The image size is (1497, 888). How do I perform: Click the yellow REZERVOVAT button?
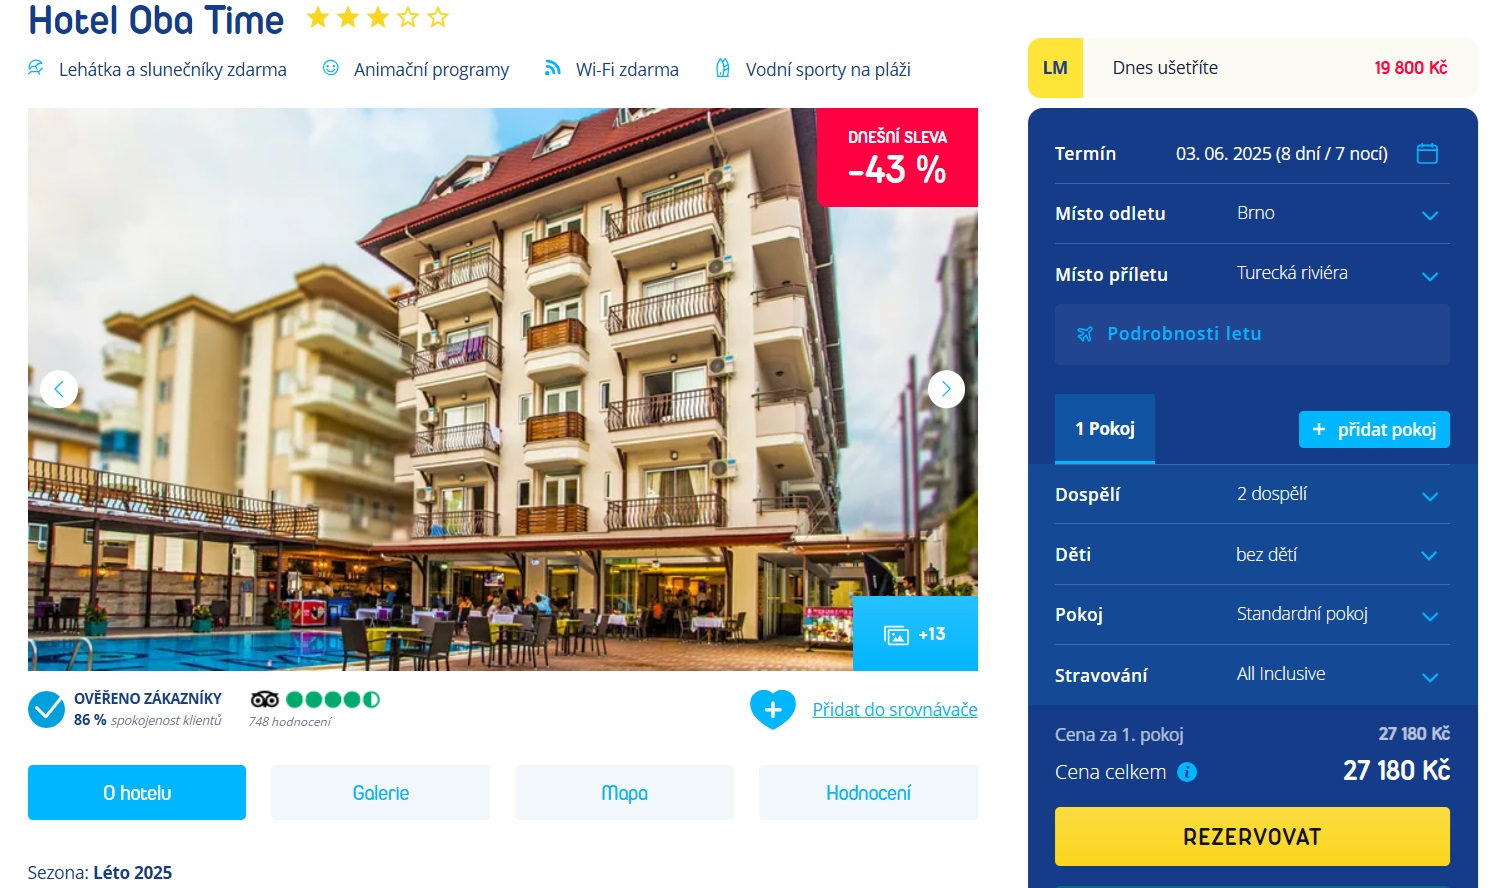point(1252,837)
